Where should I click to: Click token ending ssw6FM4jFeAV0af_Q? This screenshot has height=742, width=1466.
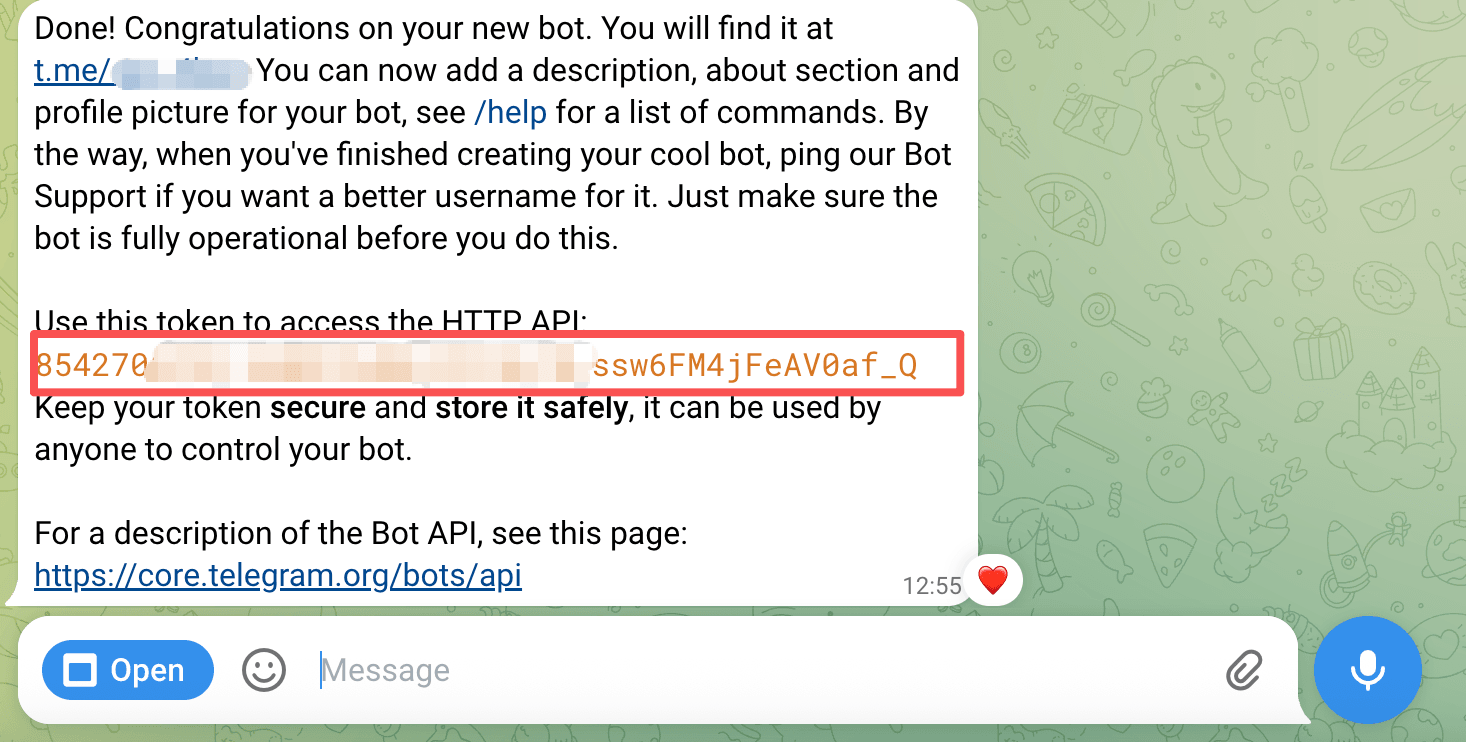tap(755, 366)
